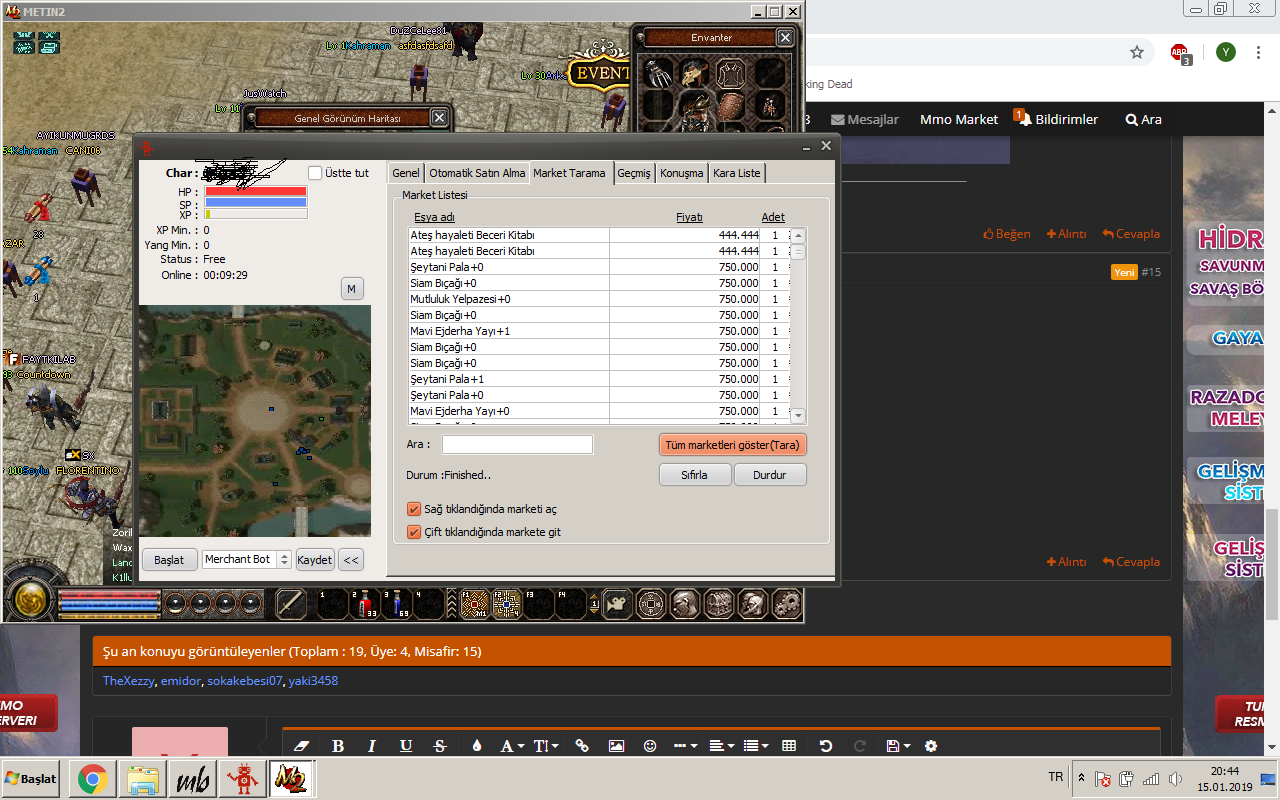The width and height of the screenshot is (1280, 800).
Task: Insert an image in the forum editor
Action: (x=616, y=746)
